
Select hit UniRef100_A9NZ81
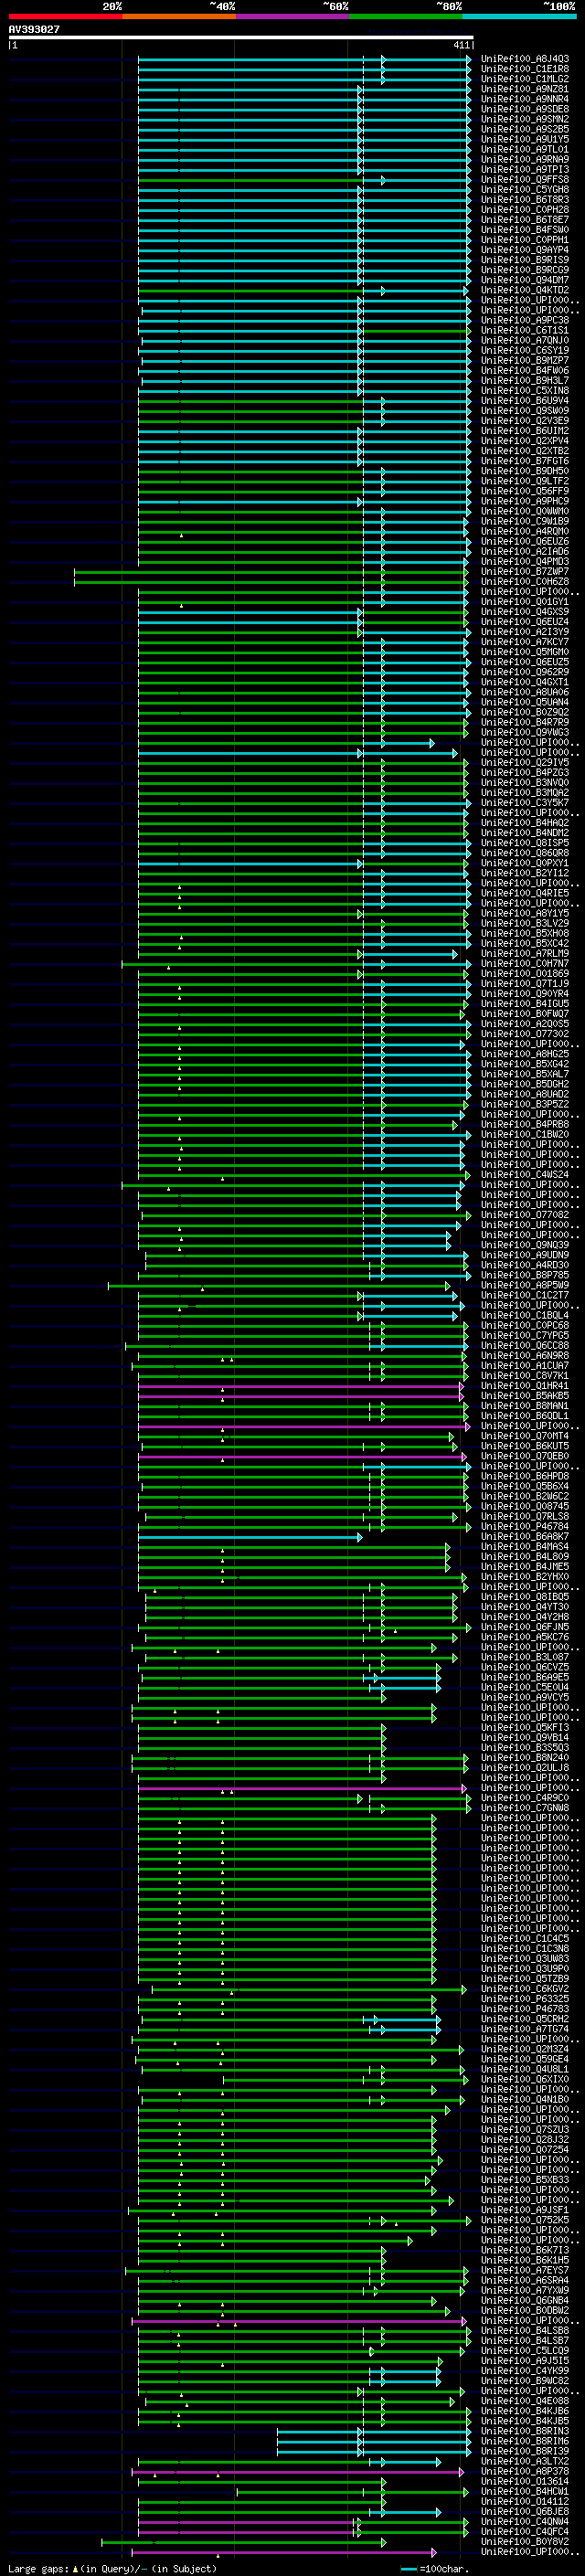tap(525, 89)
